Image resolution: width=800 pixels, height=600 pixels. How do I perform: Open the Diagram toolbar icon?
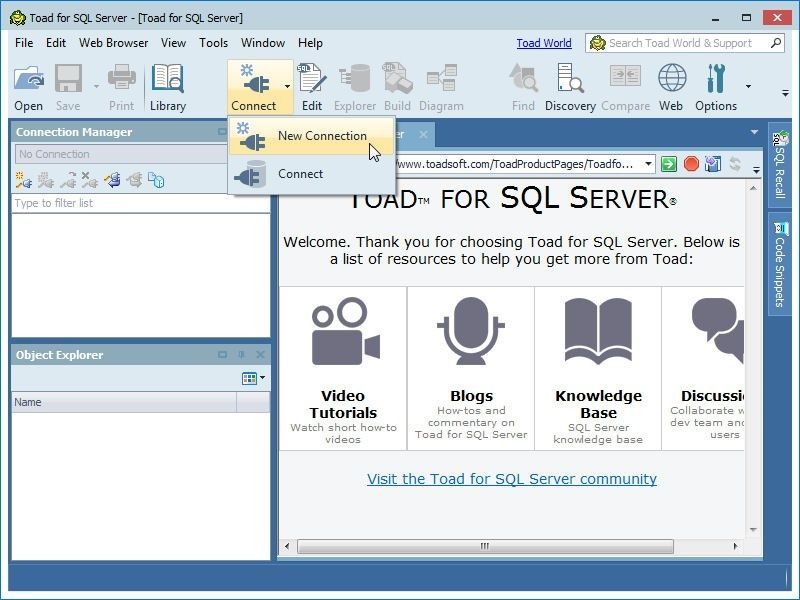click(x=441, y=79)
